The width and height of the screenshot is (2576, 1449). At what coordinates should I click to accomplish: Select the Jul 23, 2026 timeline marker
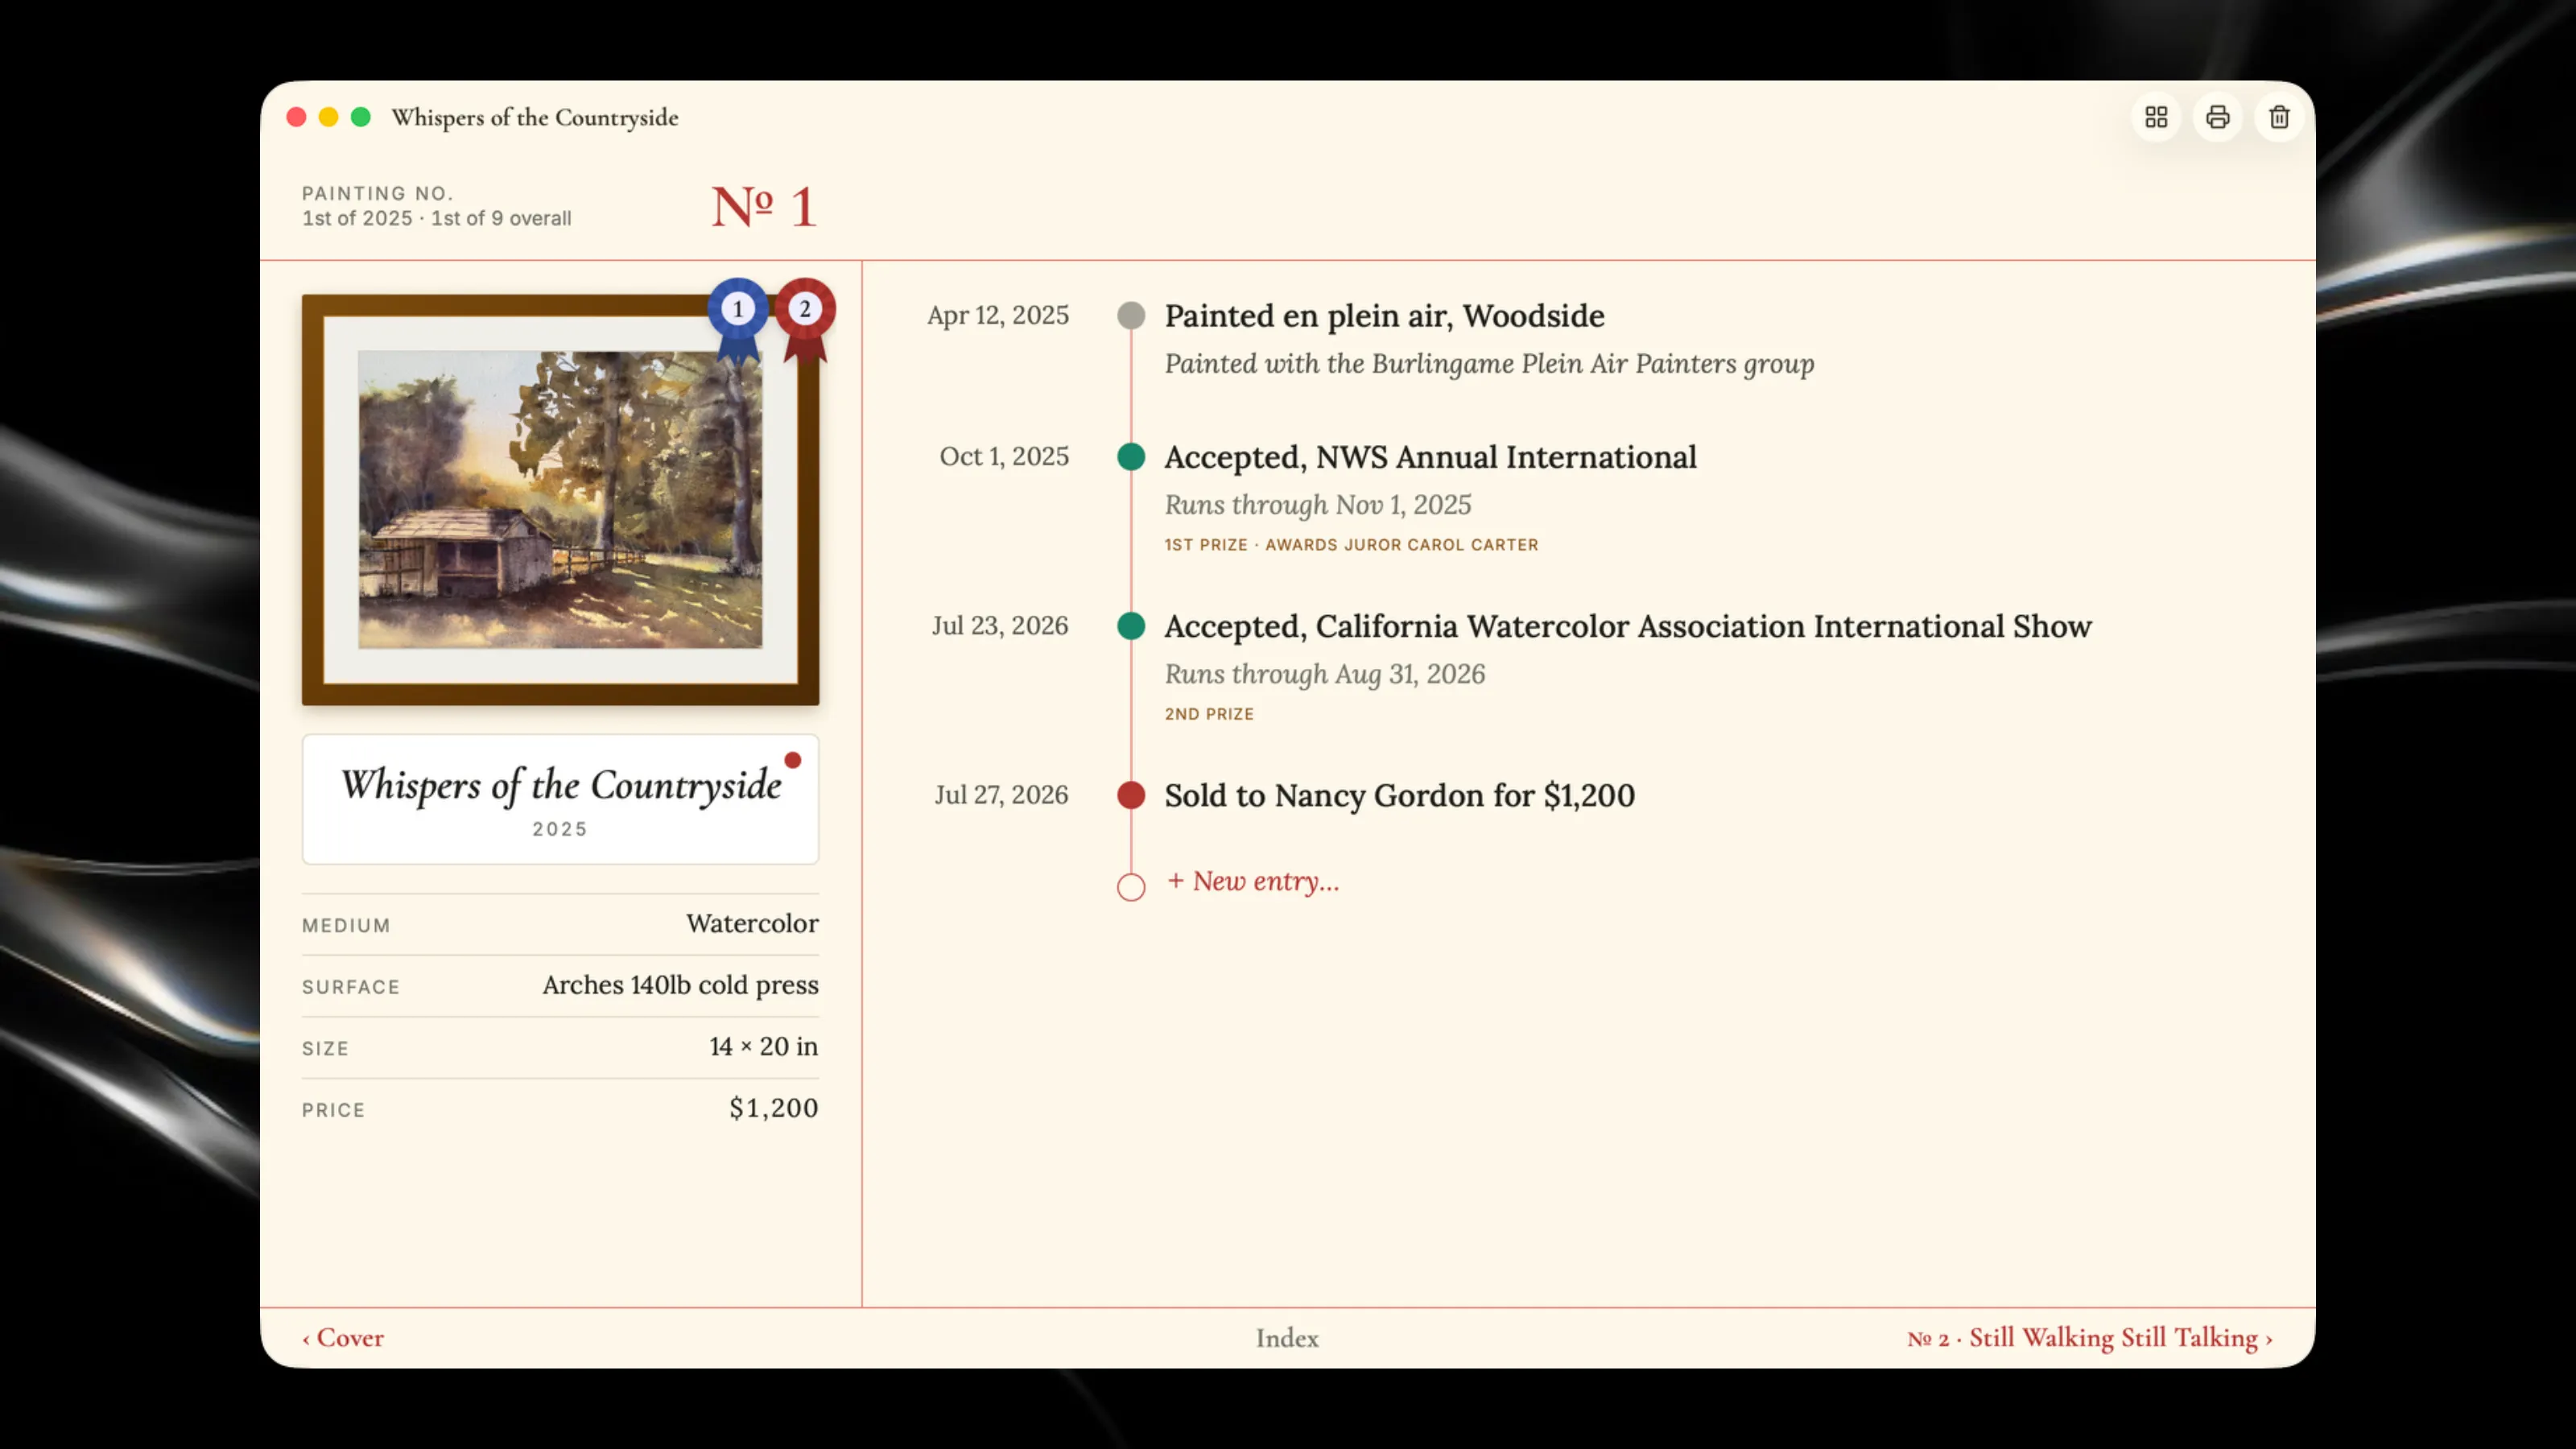point(1131,626)
